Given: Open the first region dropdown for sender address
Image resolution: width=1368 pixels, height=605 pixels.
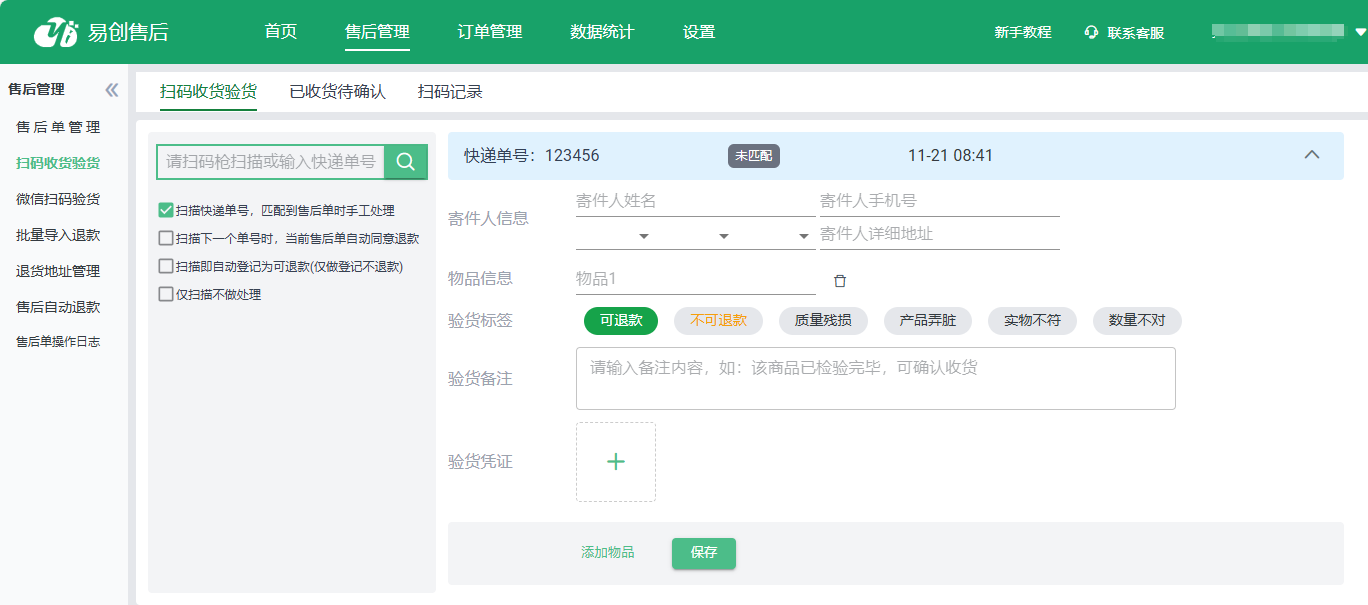Looking at the screenshot, I should 644,236.
